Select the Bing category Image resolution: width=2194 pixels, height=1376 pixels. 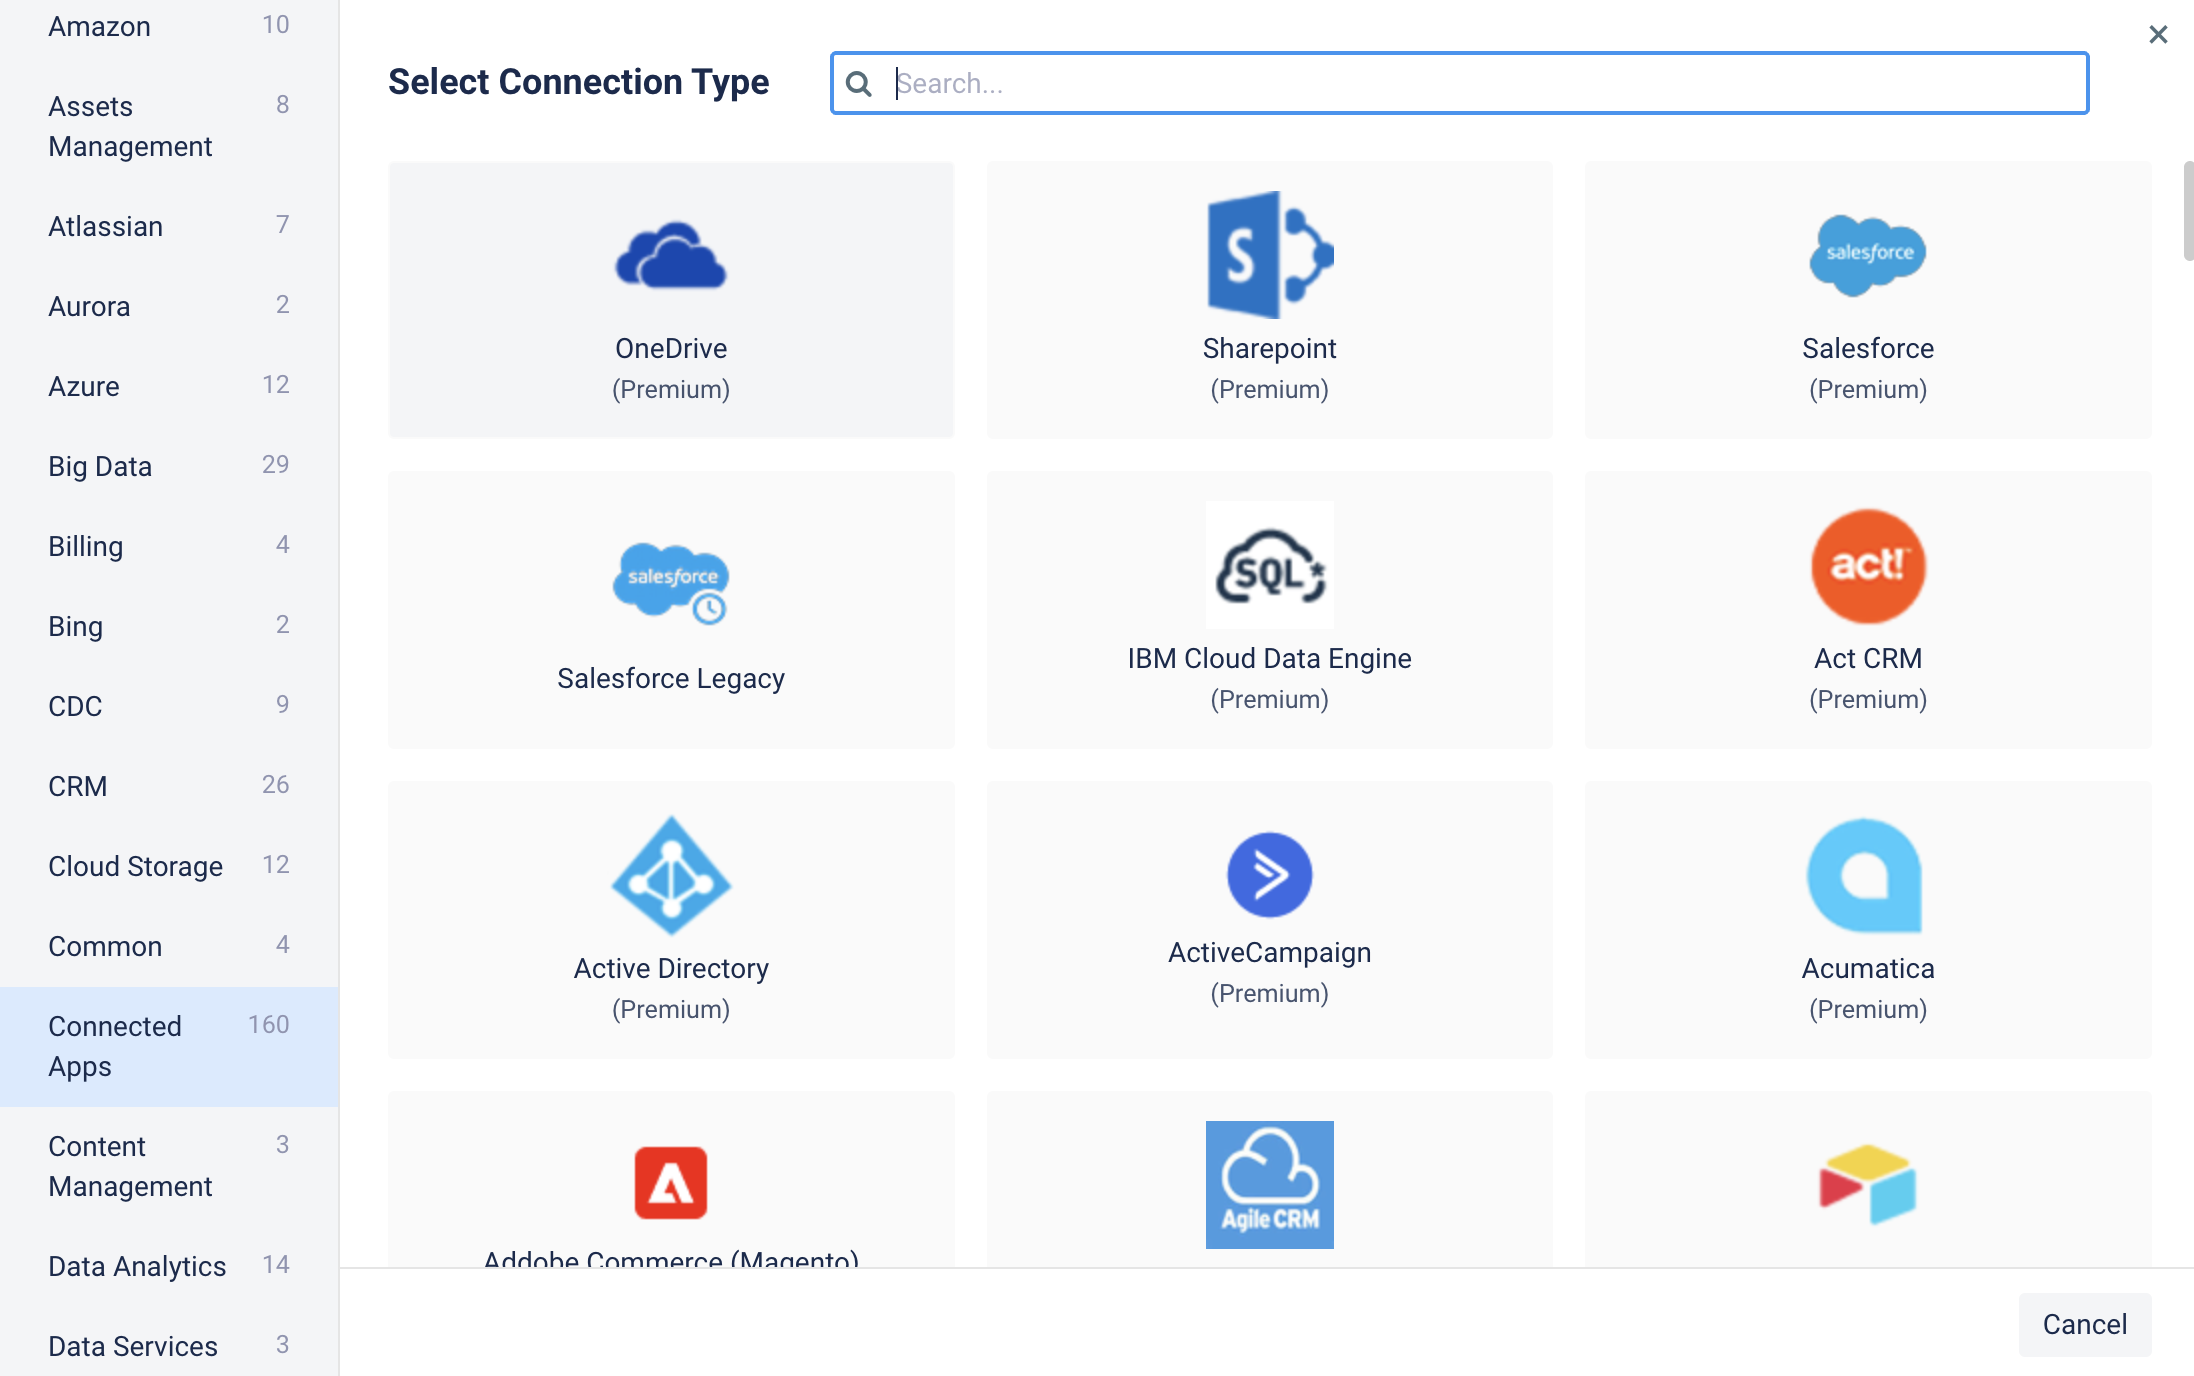(x=169, y=626)
